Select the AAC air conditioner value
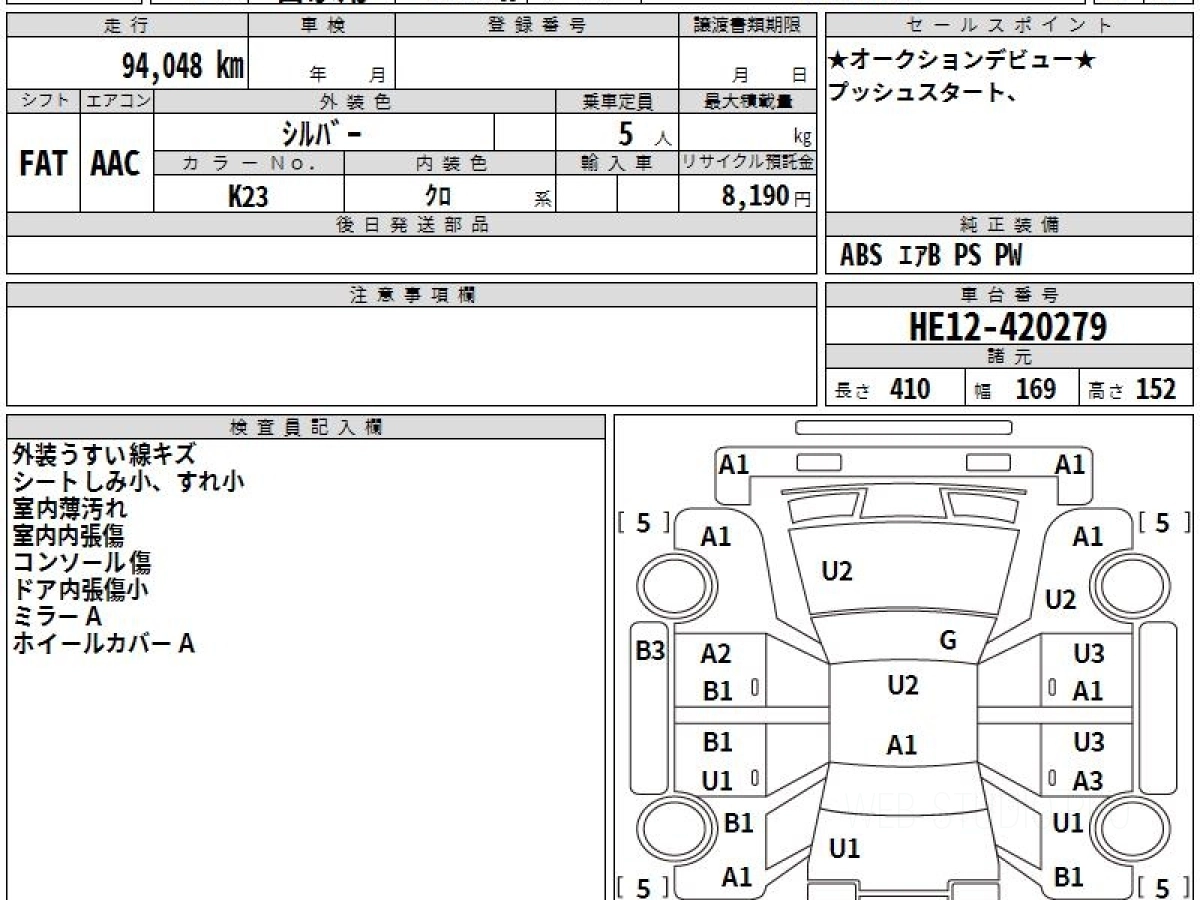1200x900 pixels. click(x=116, y=164)
